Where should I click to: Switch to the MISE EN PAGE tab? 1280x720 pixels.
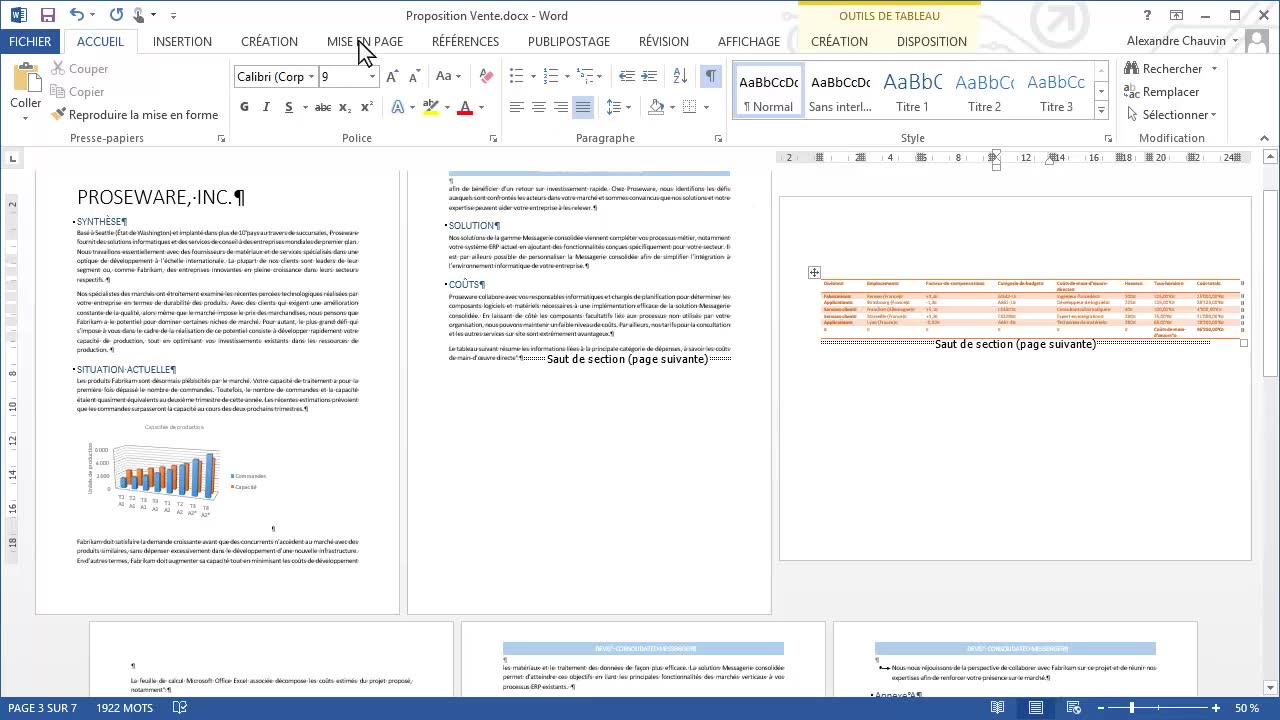pos(365,41)
